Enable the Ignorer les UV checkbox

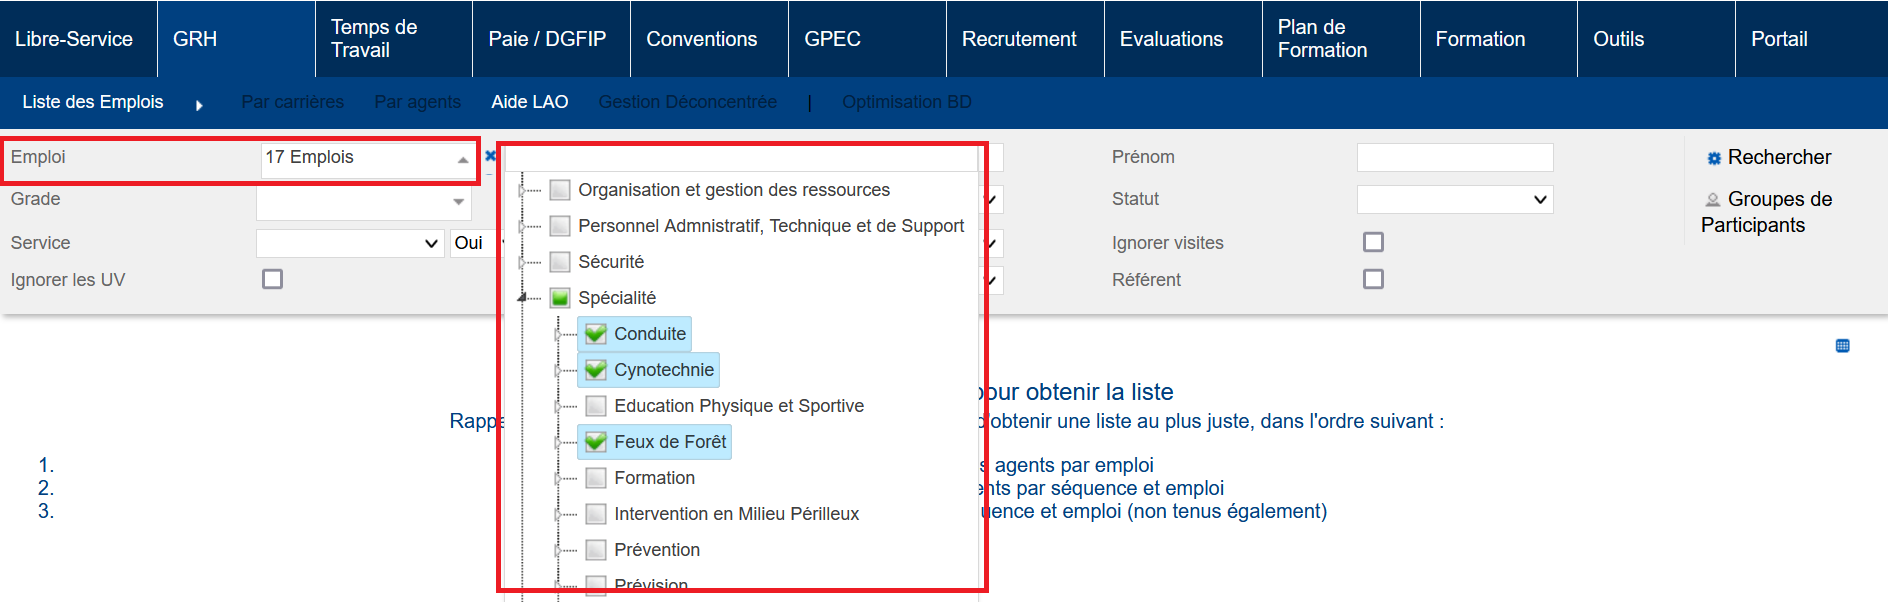(272, 279)
